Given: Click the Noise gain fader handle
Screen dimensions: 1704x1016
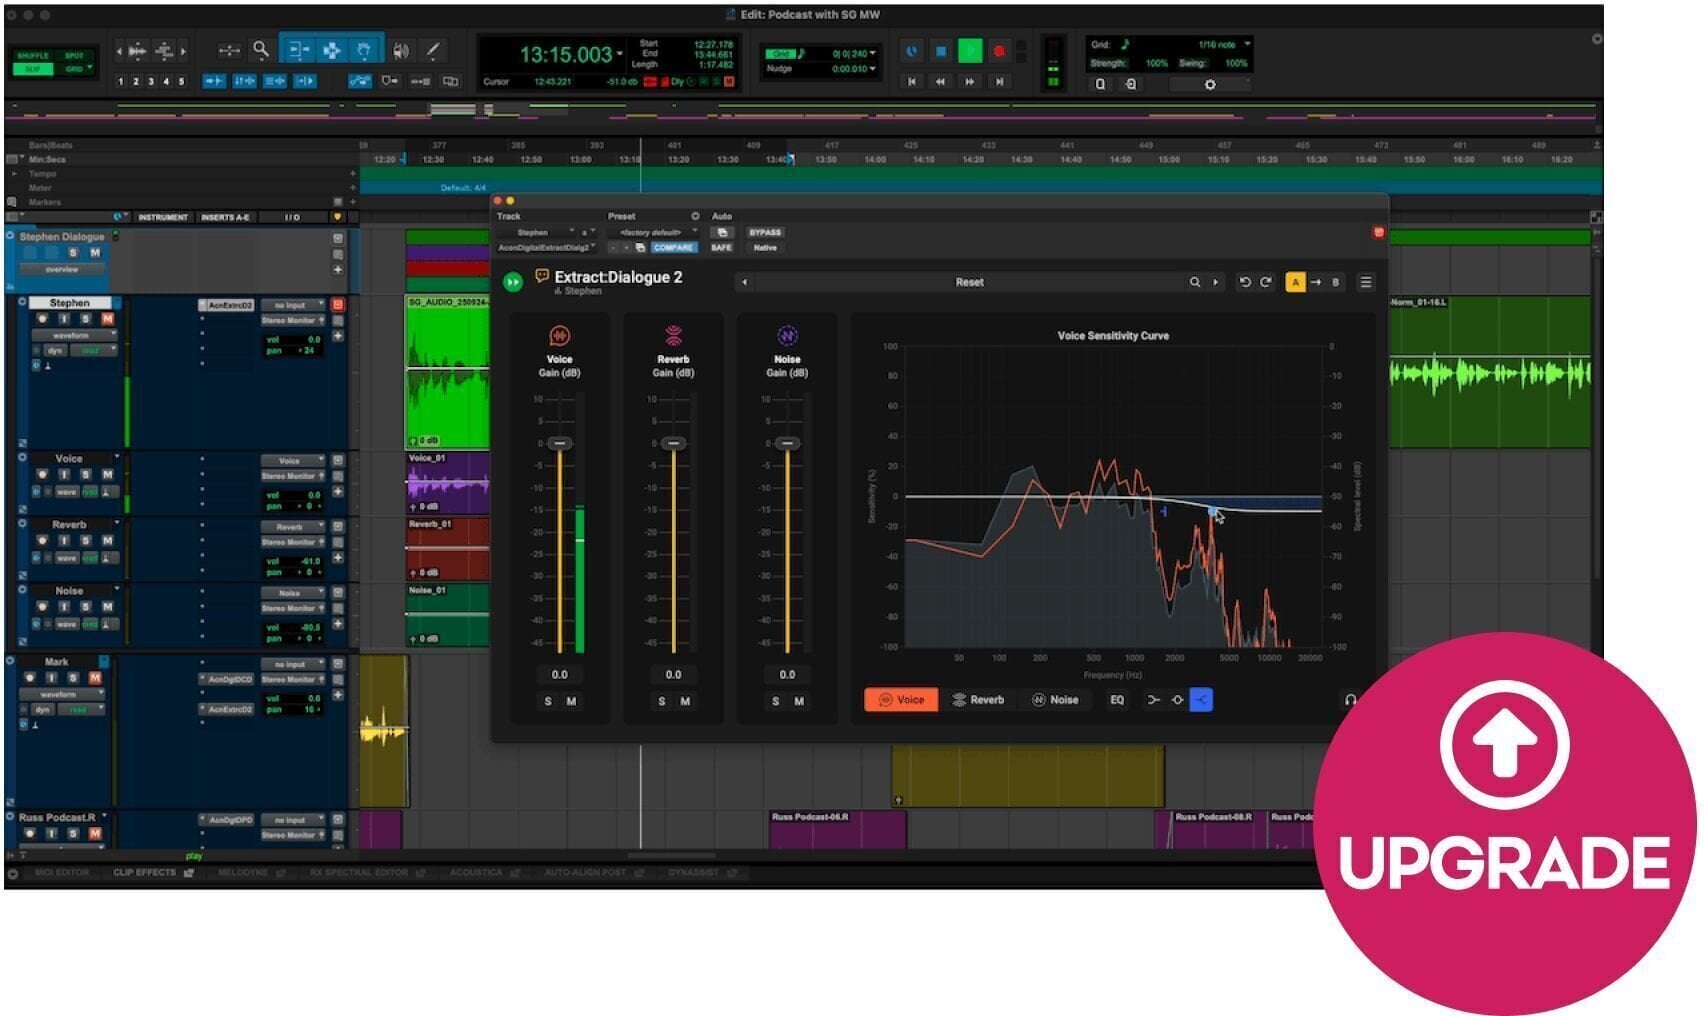Looking at the screenshot, I should pyautogui.click(x=787, y=443).
